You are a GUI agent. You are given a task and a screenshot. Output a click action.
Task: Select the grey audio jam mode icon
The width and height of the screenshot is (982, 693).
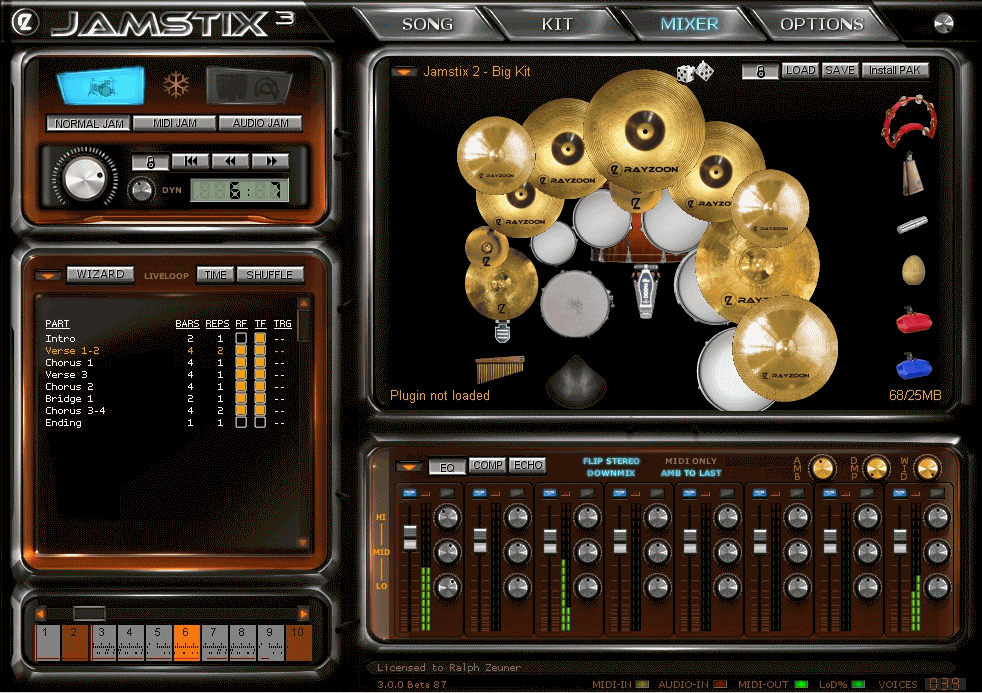[249, 86]
